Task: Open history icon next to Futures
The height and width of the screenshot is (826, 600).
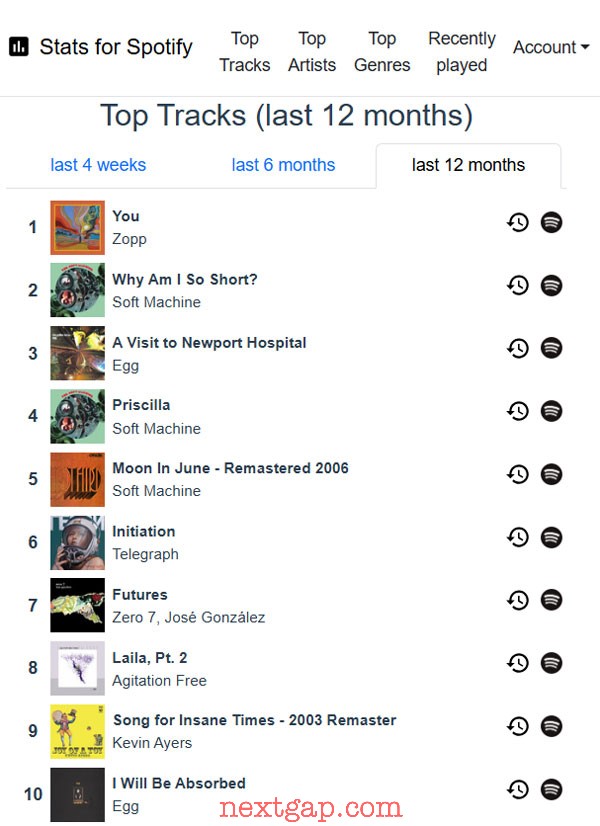Action: (518, 600)
